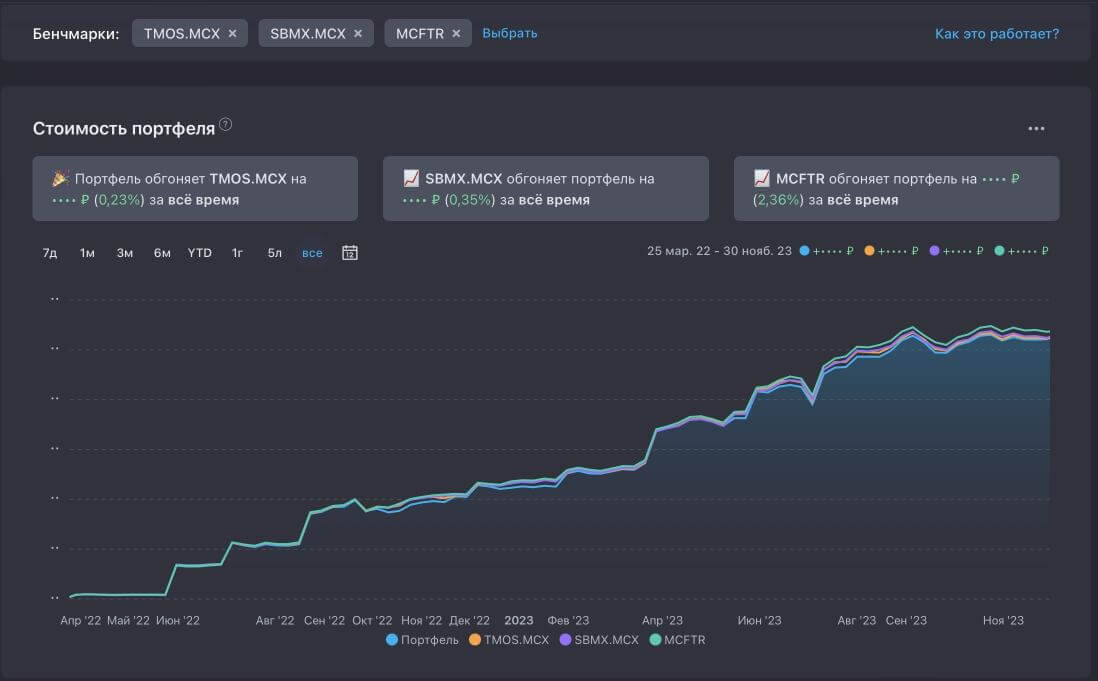Viewport: 1098px width, 681px height.
Task: Remove the TMOS.MCX benchmark chip
Action: pos(232,34)
